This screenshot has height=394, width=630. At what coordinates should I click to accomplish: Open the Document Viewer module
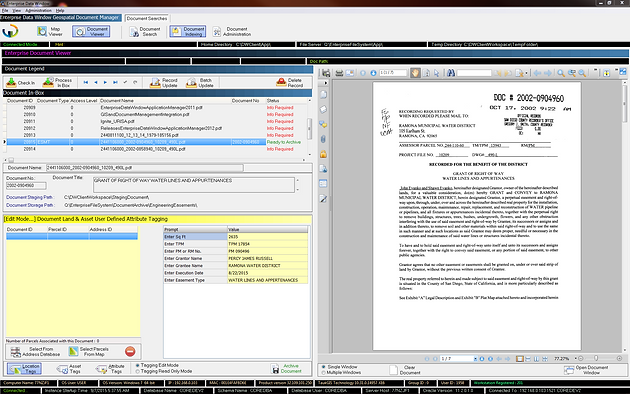tap(91, 31)
